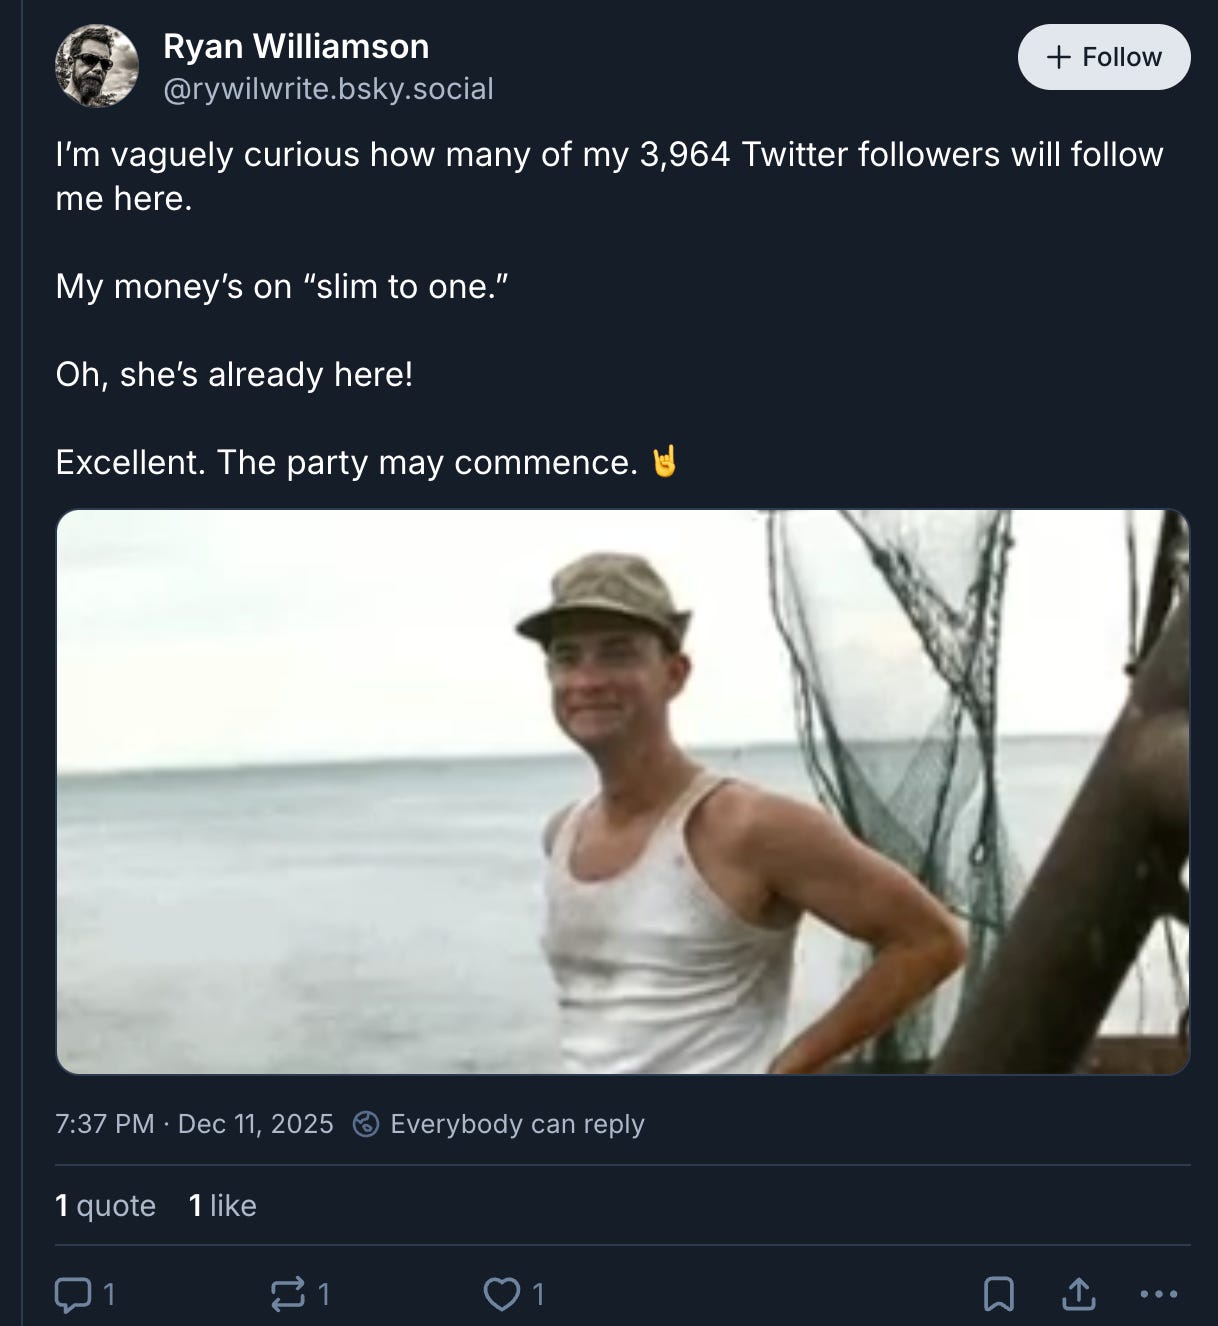The width and height of the screenshot is (1218, 1326).
Task: Click the reply speech bubble icon
Action: click(71, 1295)
